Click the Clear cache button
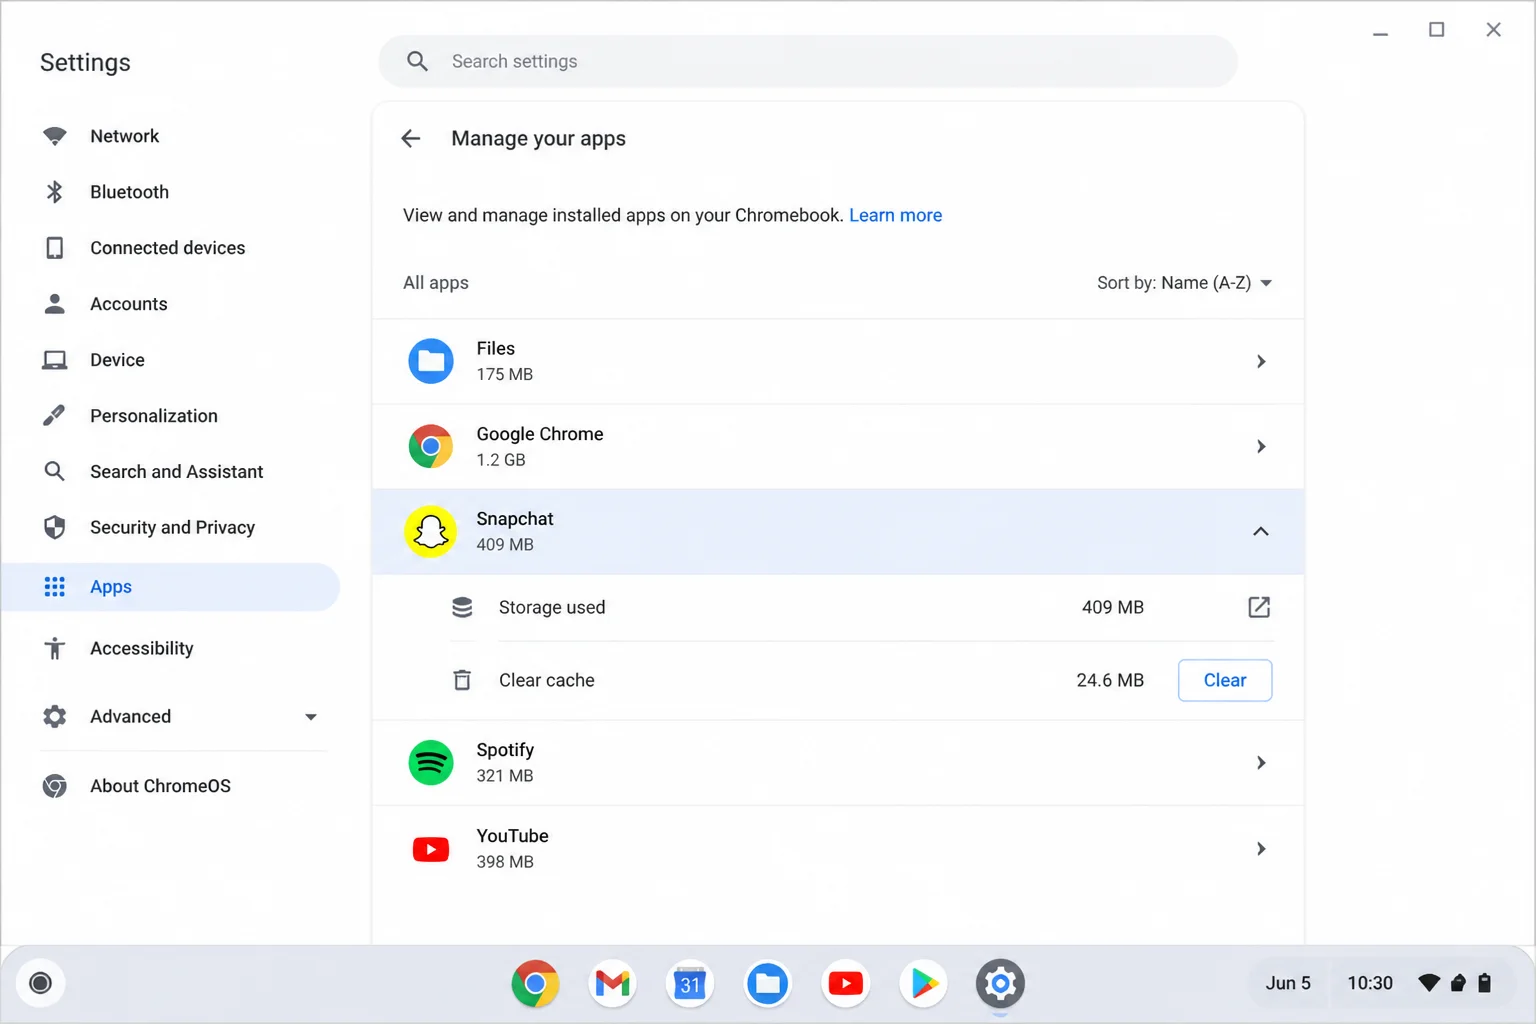The height and width of the screenshot is (1024, 1536). (x=1225, y=680)
